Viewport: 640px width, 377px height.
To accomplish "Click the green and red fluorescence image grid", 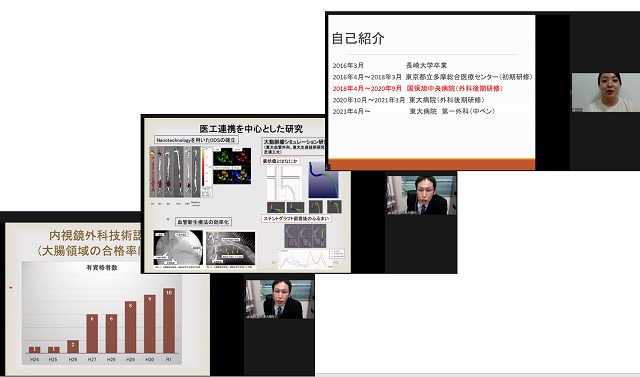I will [x=232, y=166].
